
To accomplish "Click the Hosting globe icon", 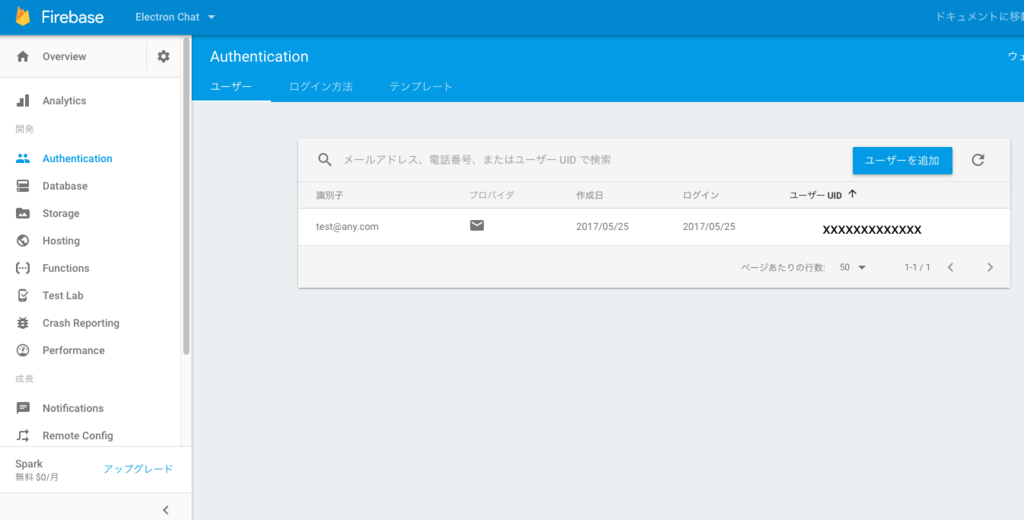I will click(x=23, y=240).
